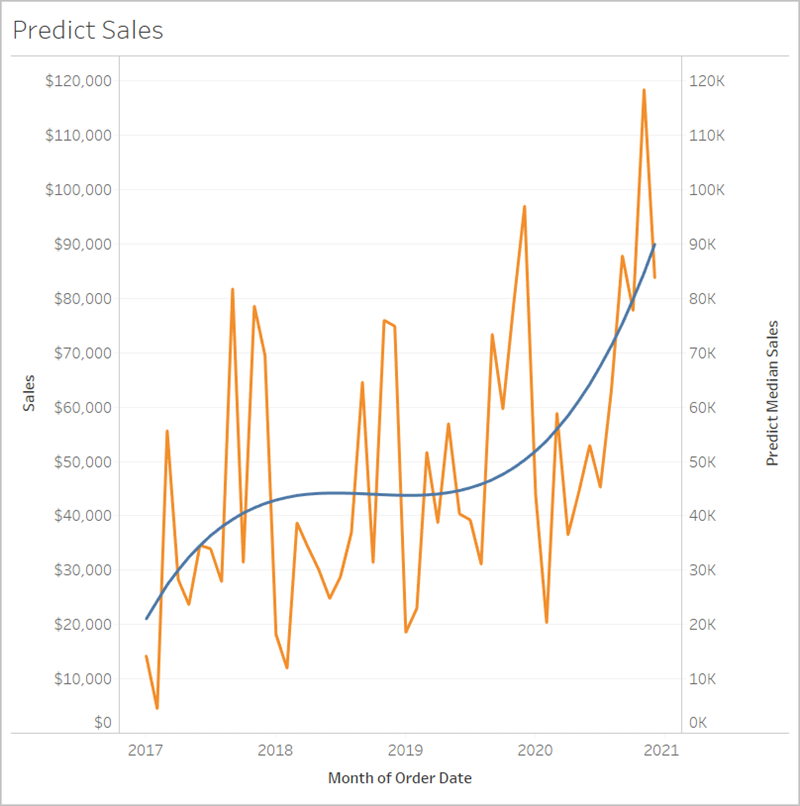Select the "Predict Median Sales" right axis title

771,393
